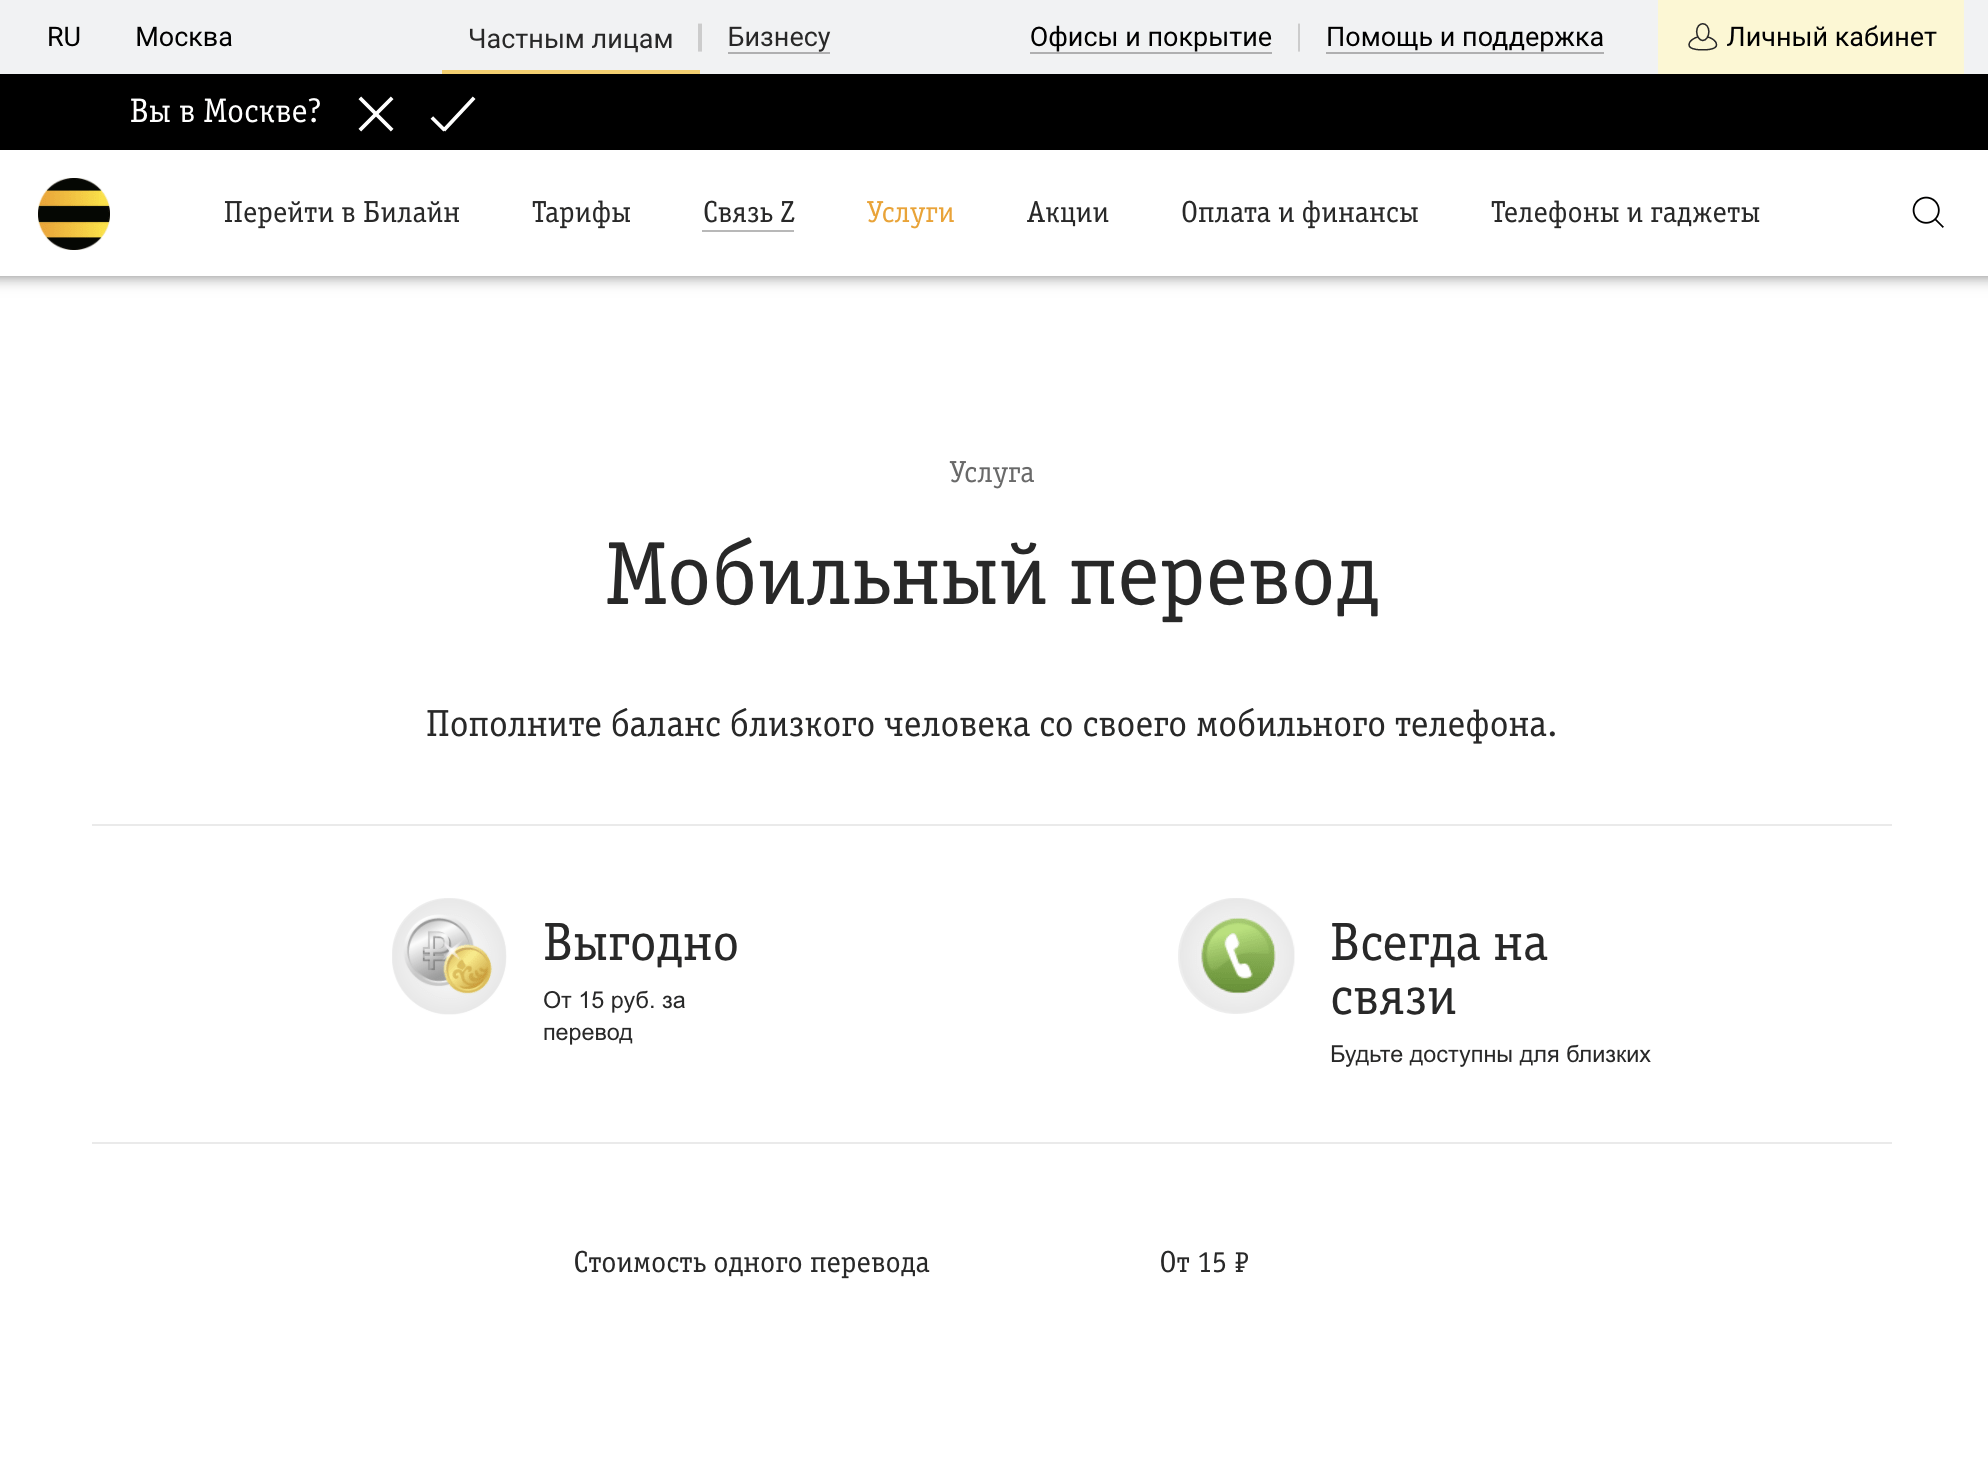Viewport: 1988px width, 1482px height.
Task: Open the search magnifier icon
Action: 1928,212
